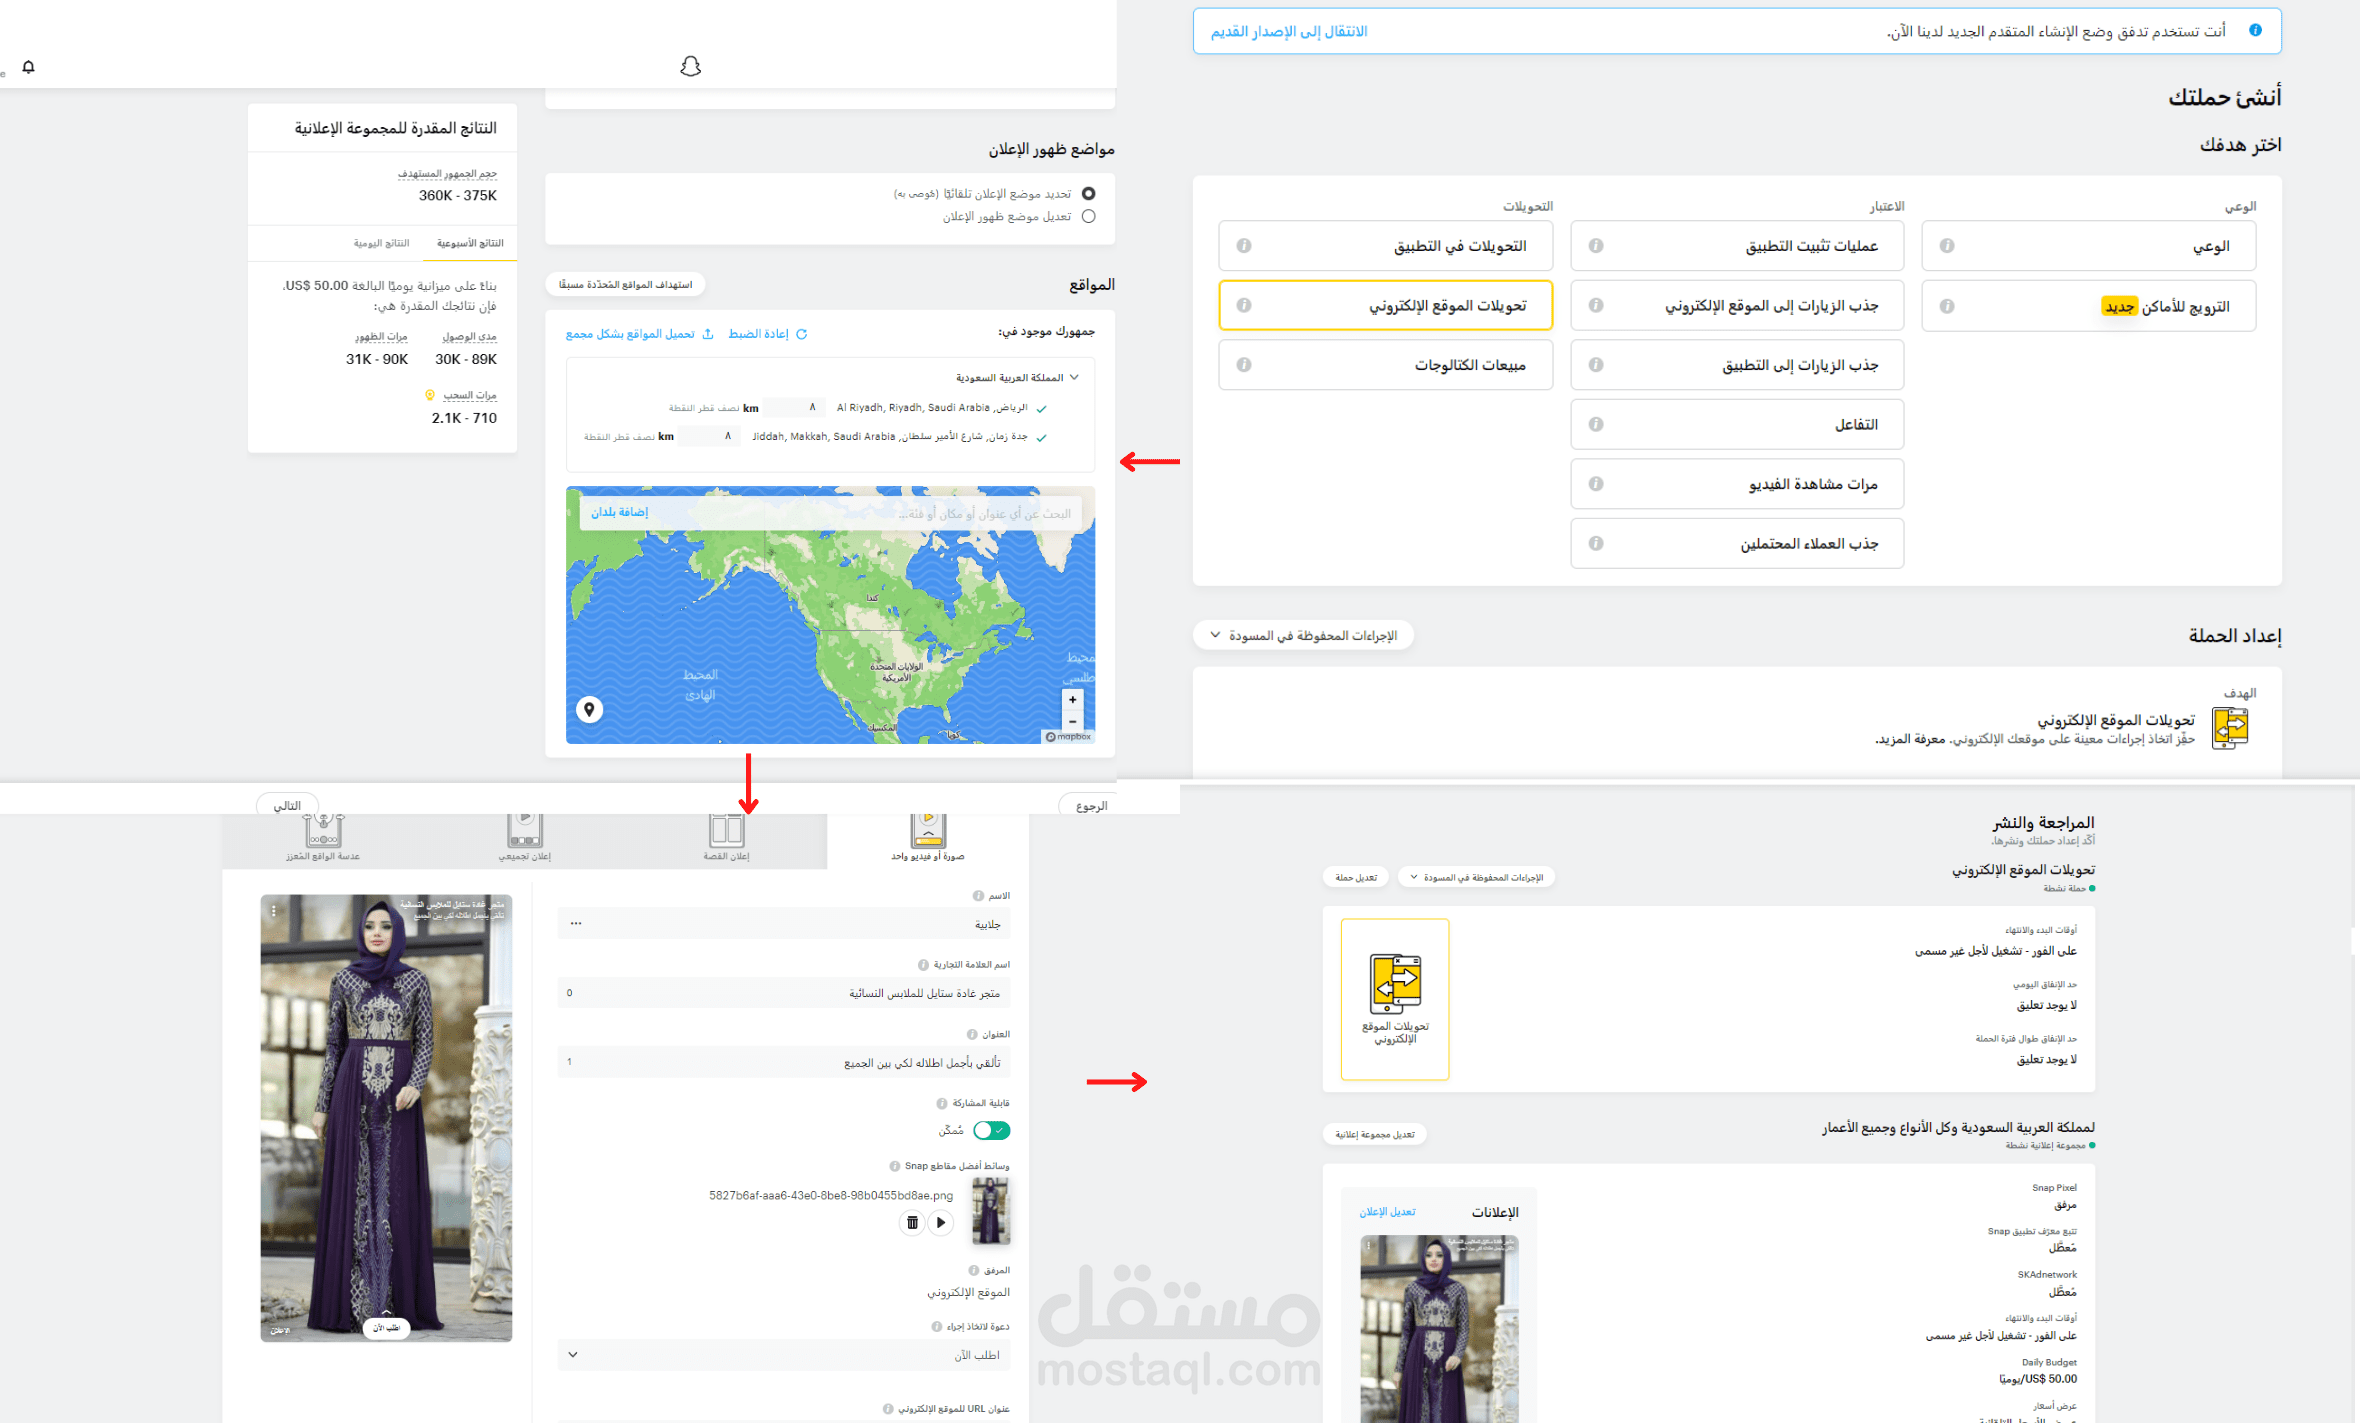Click the map location pin button
Screen dimensions: 2360x1423
click(589, 709)
